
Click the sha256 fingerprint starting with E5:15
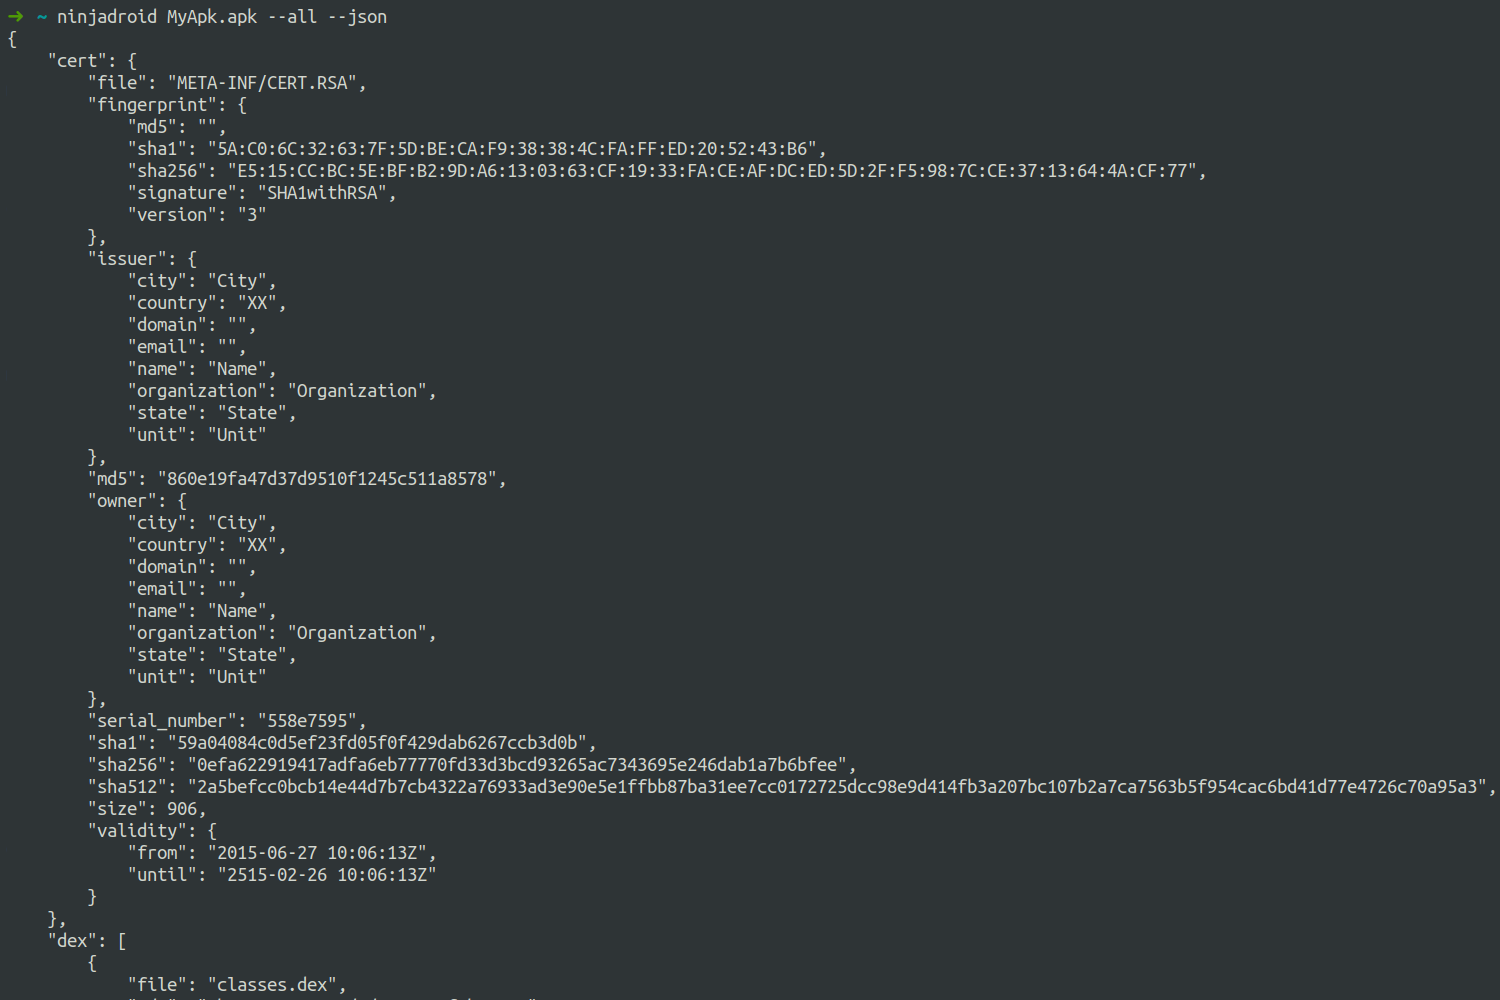712,171
